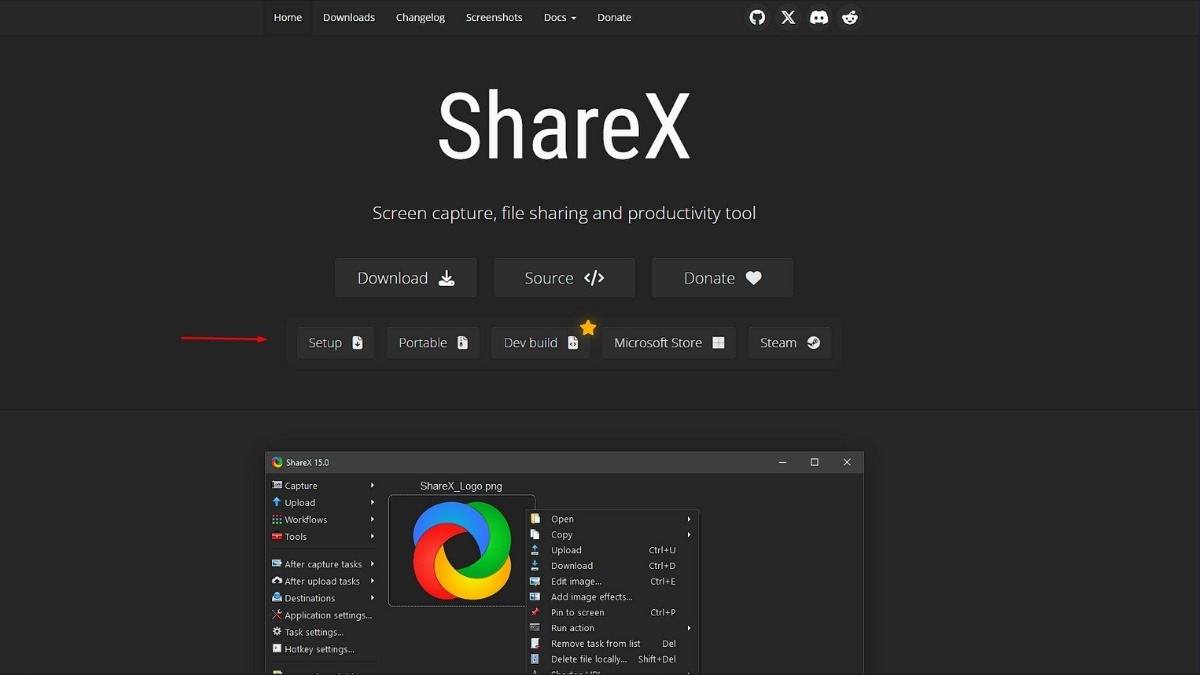Expand the Run action submenu arrow
Image resolution: width=1200 pixels, height=675 pixels.
[689, 628]
